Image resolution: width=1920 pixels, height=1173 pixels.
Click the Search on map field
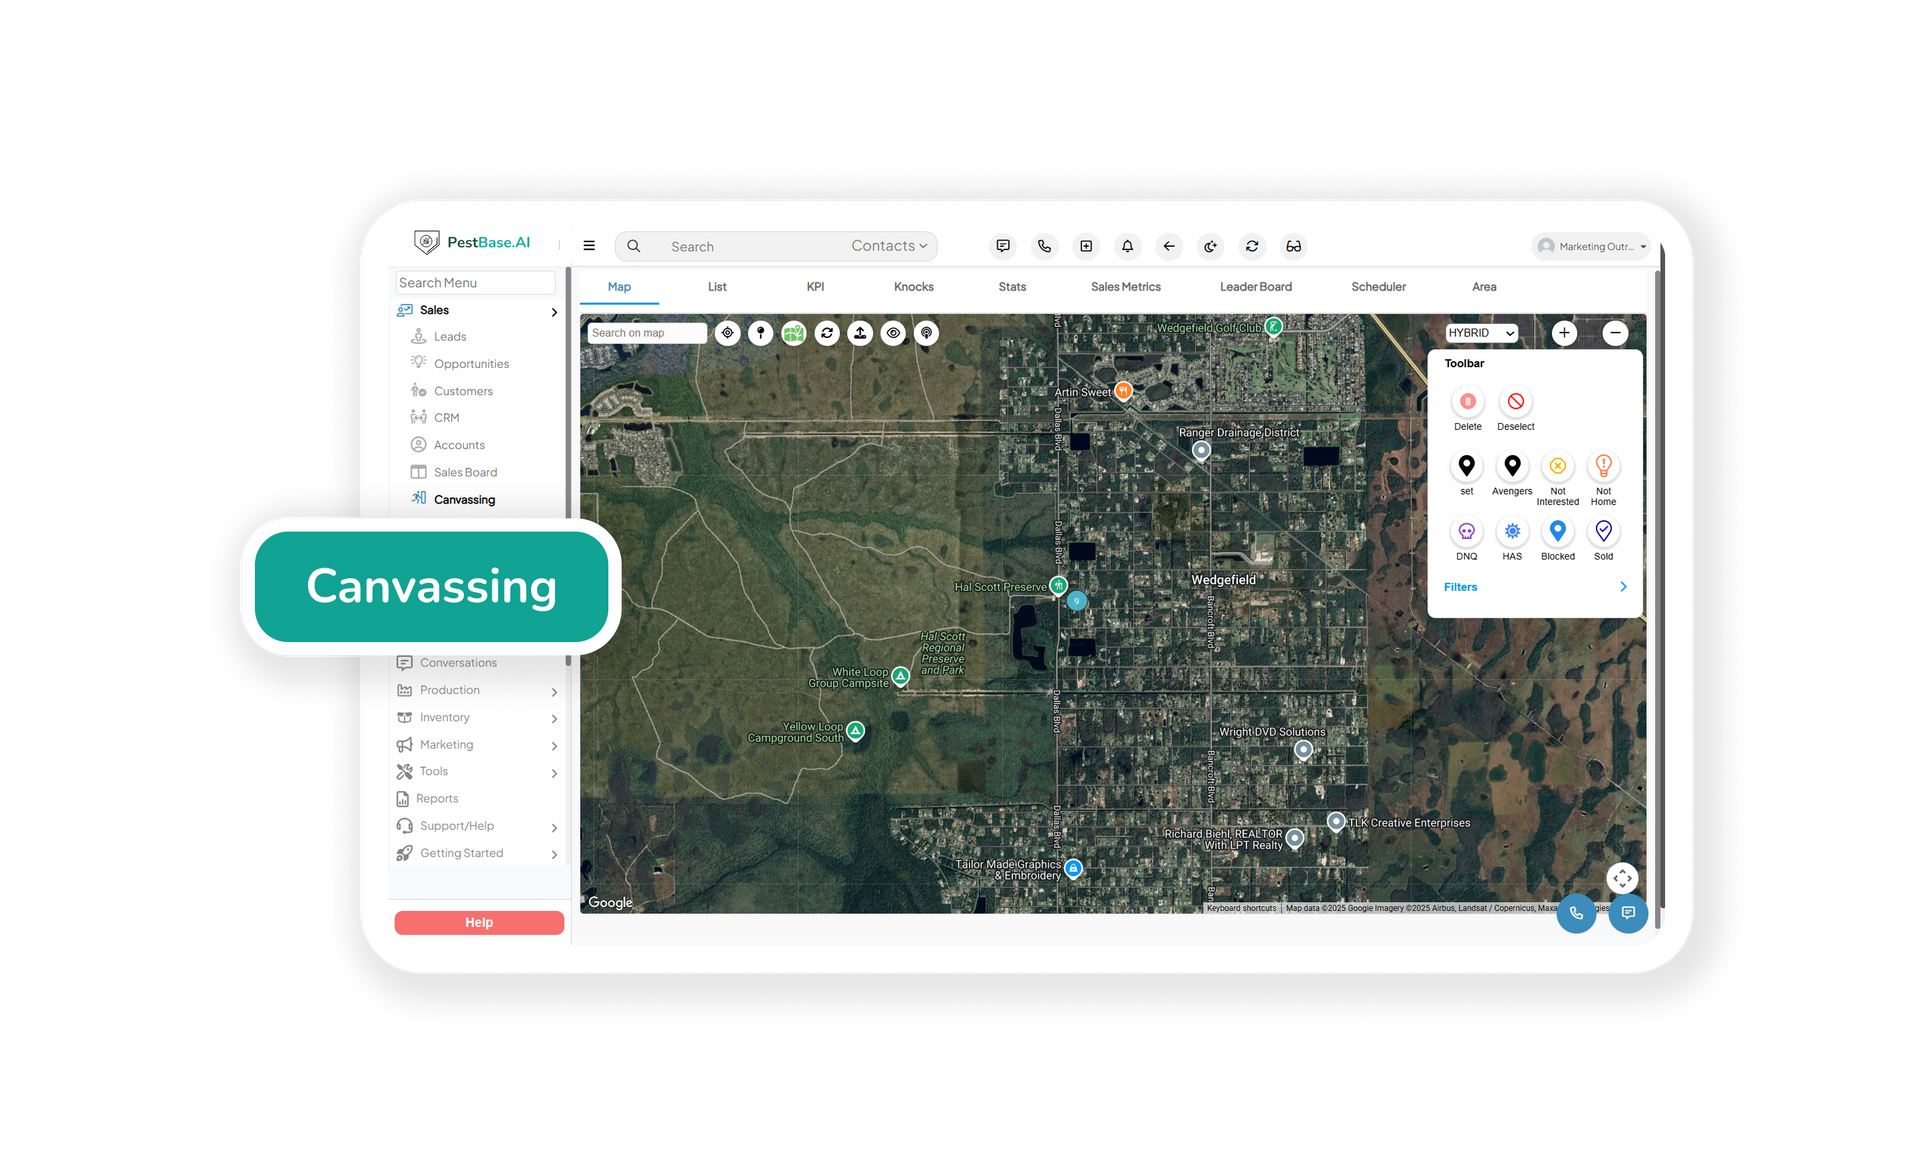tap(647, 333)
